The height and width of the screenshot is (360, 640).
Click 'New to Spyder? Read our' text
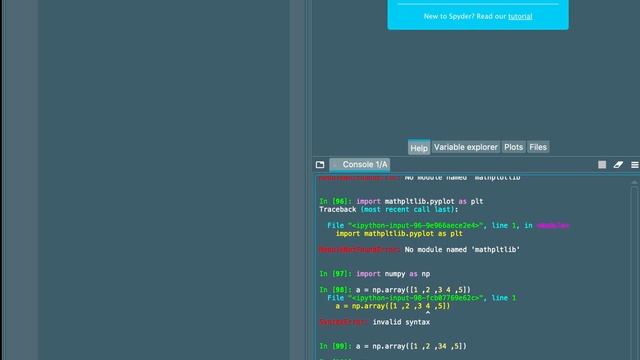(x=465, y=16)
